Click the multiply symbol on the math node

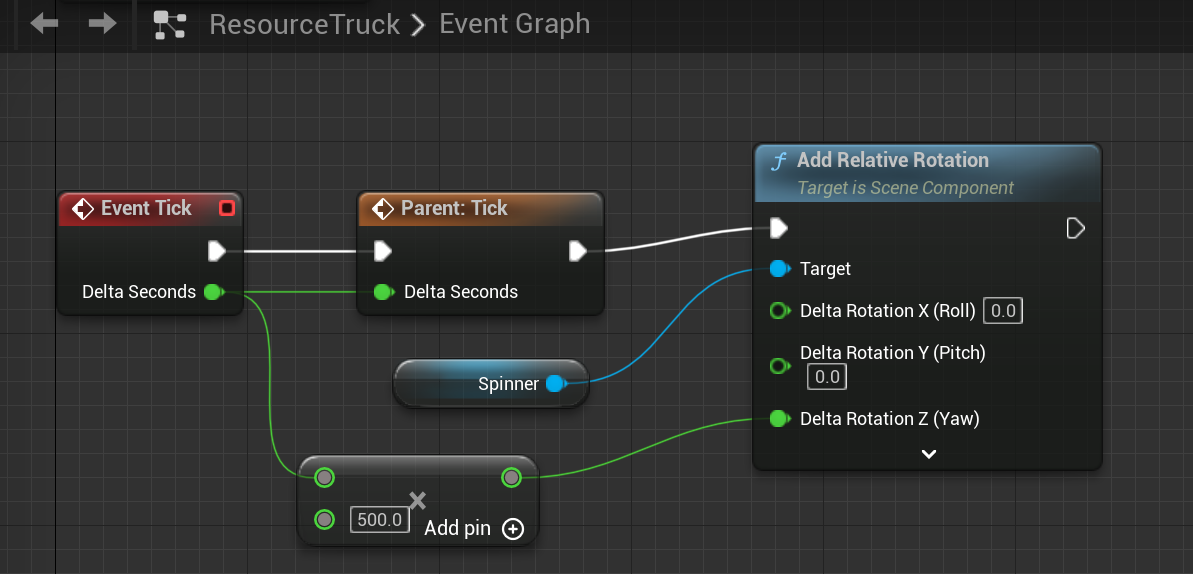click(418, 500)
